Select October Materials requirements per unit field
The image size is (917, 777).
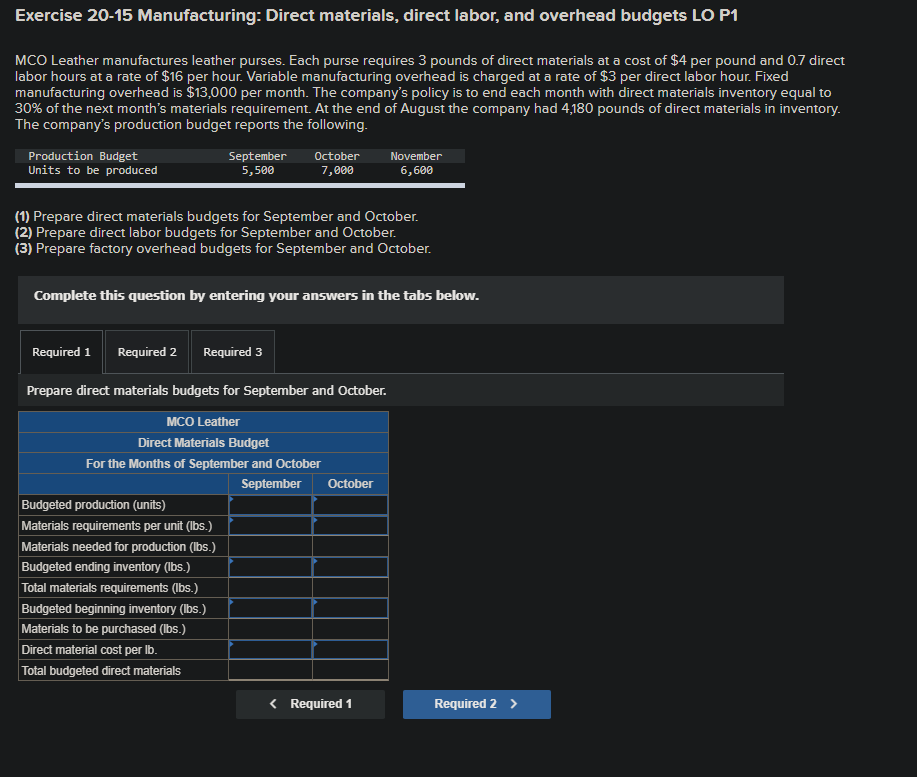click(349, 525)
